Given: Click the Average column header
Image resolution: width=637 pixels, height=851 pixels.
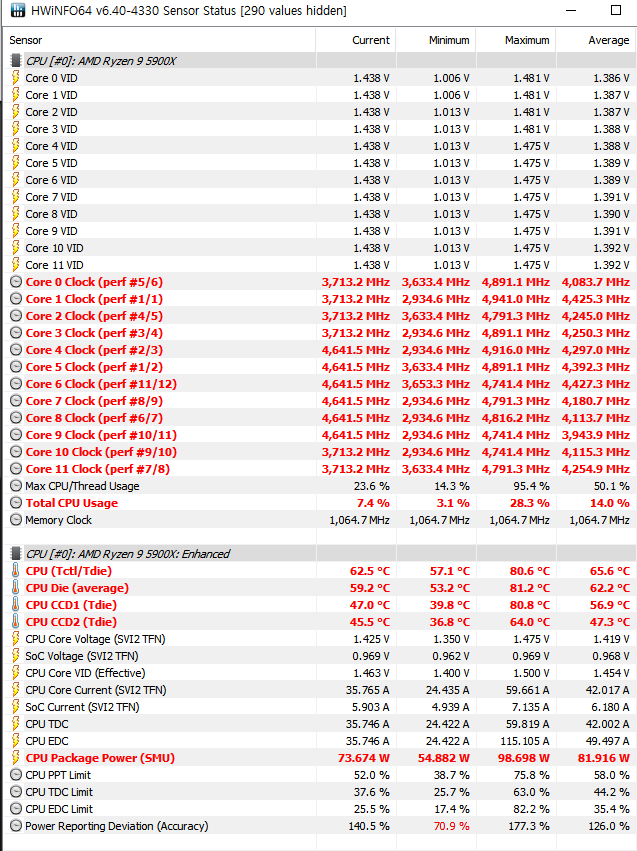Looking at the screenshot, I should [608, 40].
